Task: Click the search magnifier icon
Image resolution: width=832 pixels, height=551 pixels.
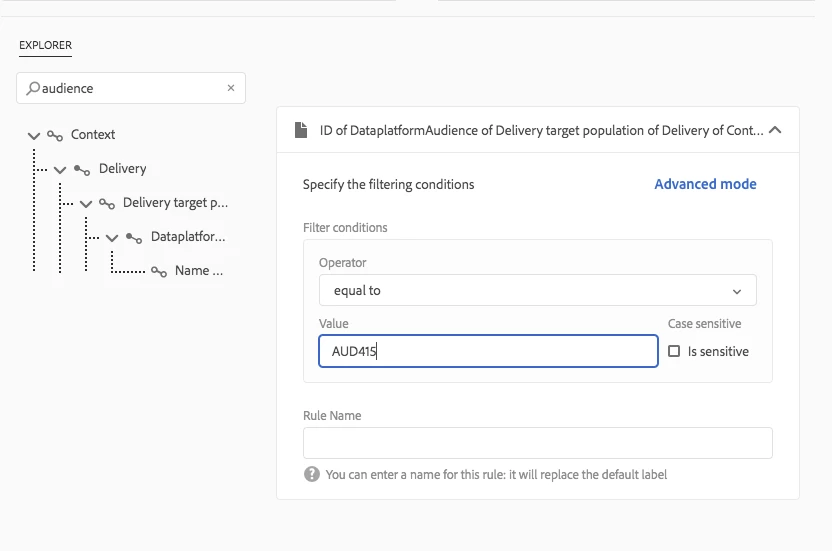Action: point(33,88)
